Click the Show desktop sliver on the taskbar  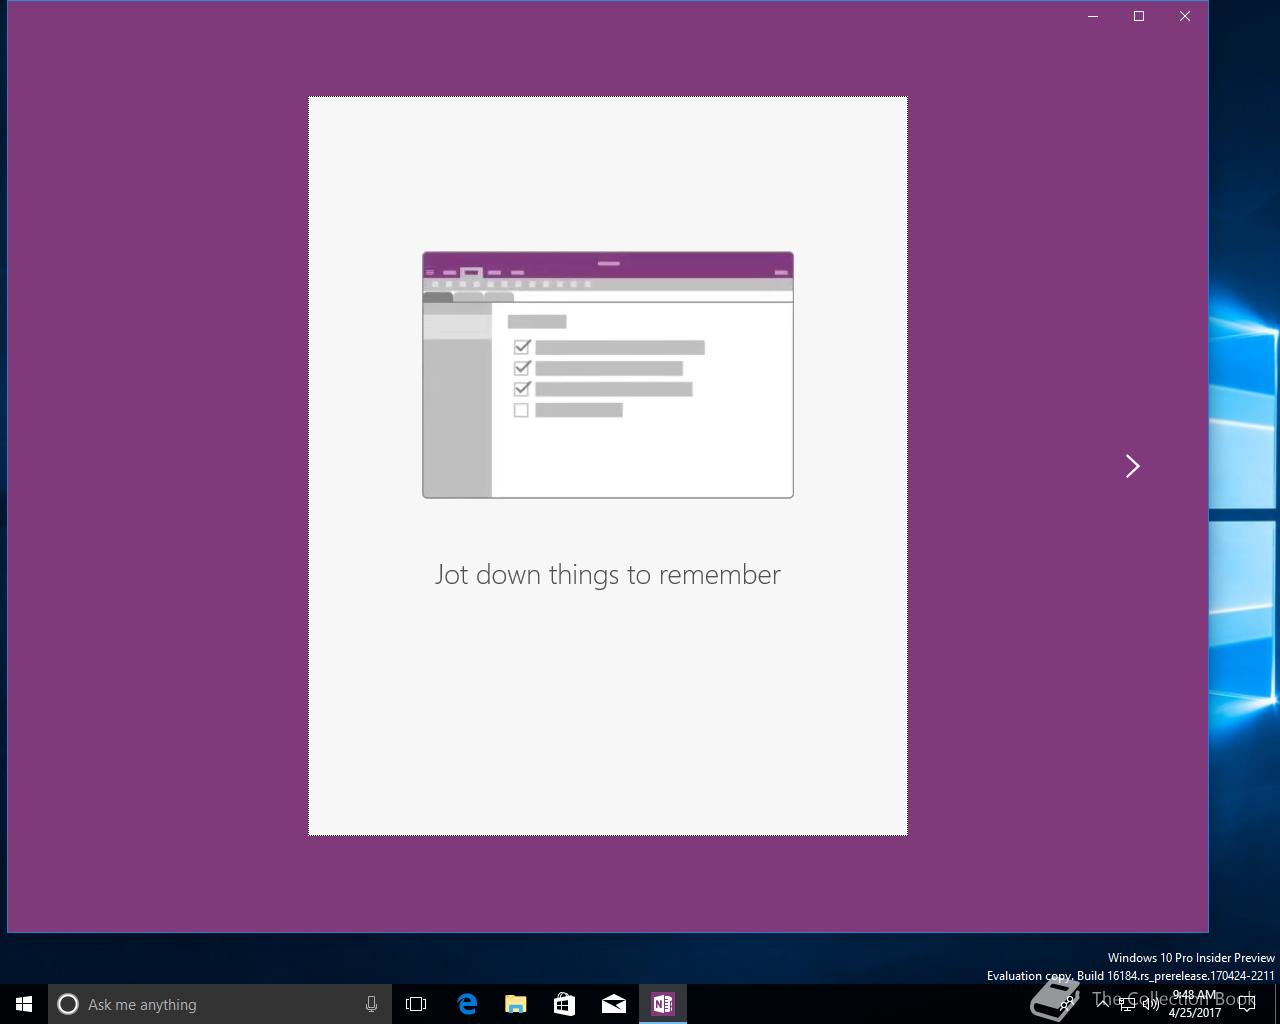pyautogui.click(x=1277, y=1004)
